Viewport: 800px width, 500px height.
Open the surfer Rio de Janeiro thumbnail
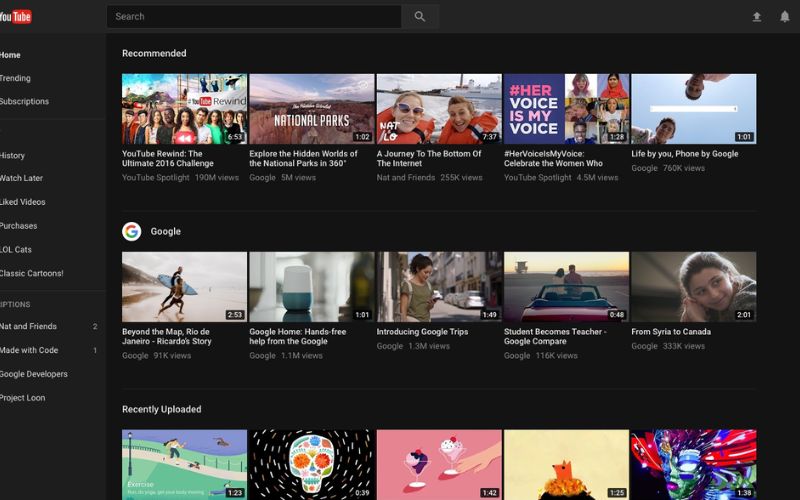click(184, 287)
